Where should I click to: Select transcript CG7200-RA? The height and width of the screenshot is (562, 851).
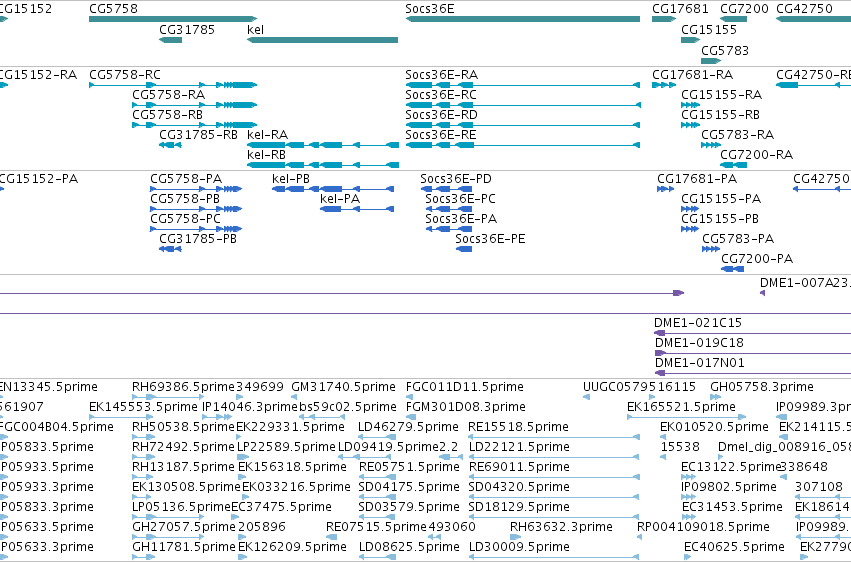[x=733, y=165]
